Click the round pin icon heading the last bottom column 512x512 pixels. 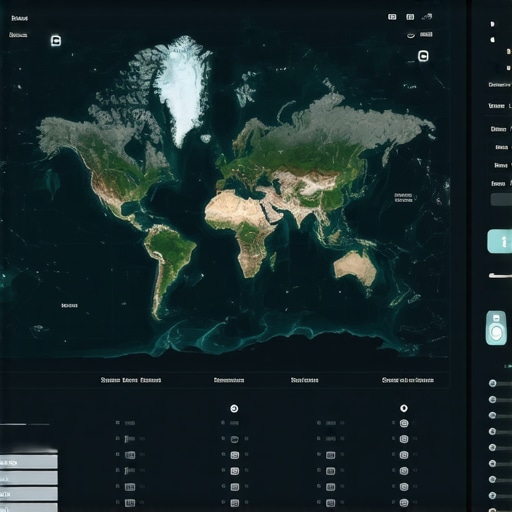click(404, 408)
